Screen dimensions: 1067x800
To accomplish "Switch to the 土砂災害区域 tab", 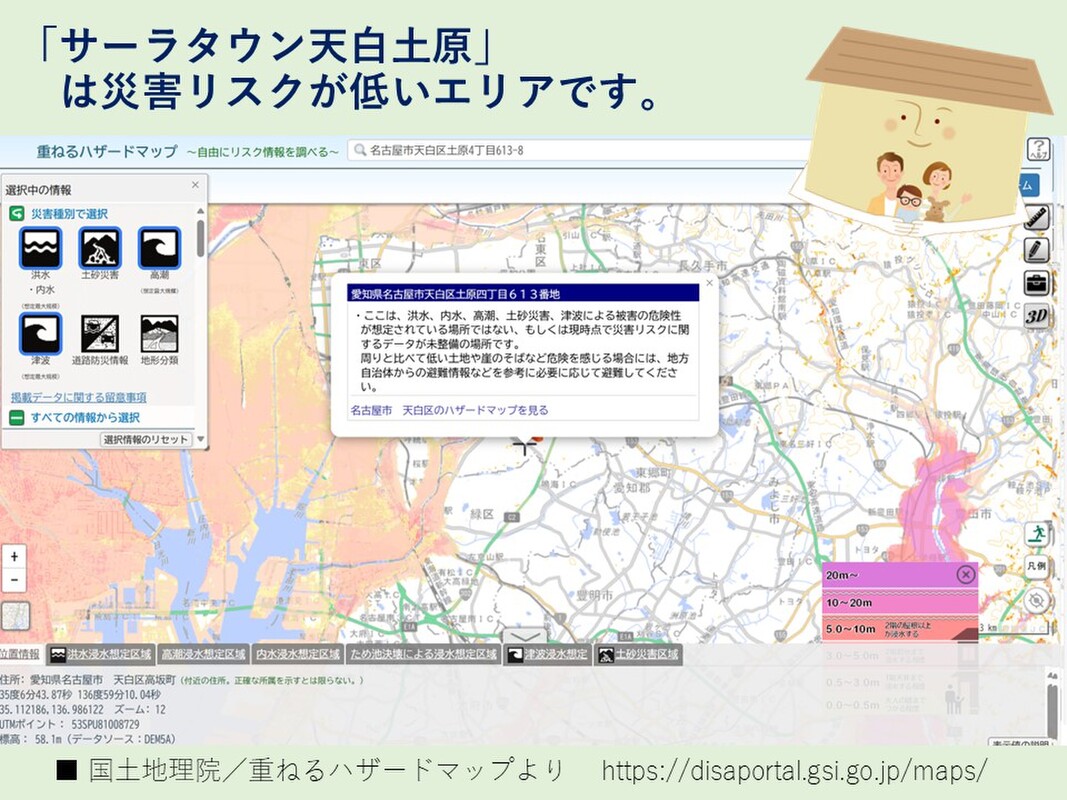I will tap(638, 655).
